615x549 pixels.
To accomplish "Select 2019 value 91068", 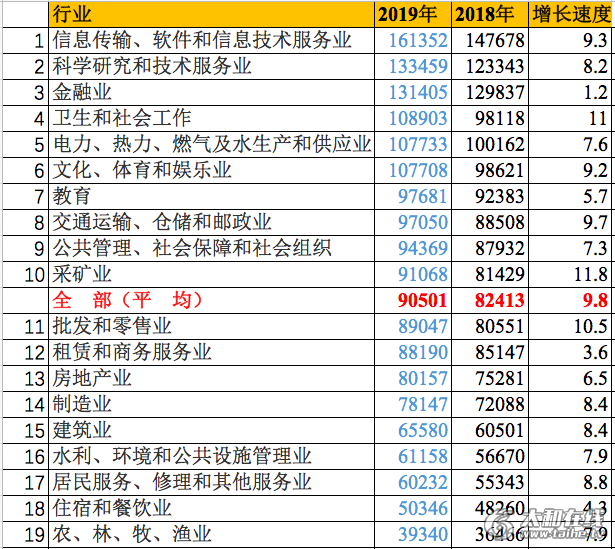I will 413,274.
